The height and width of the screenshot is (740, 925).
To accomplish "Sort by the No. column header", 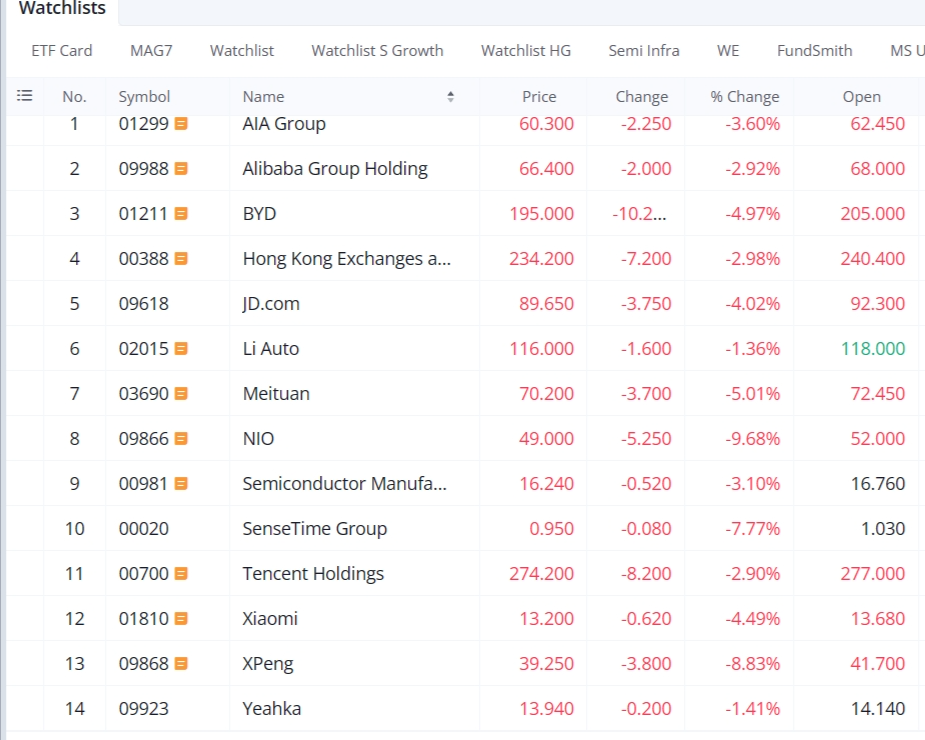I will 74,97.
